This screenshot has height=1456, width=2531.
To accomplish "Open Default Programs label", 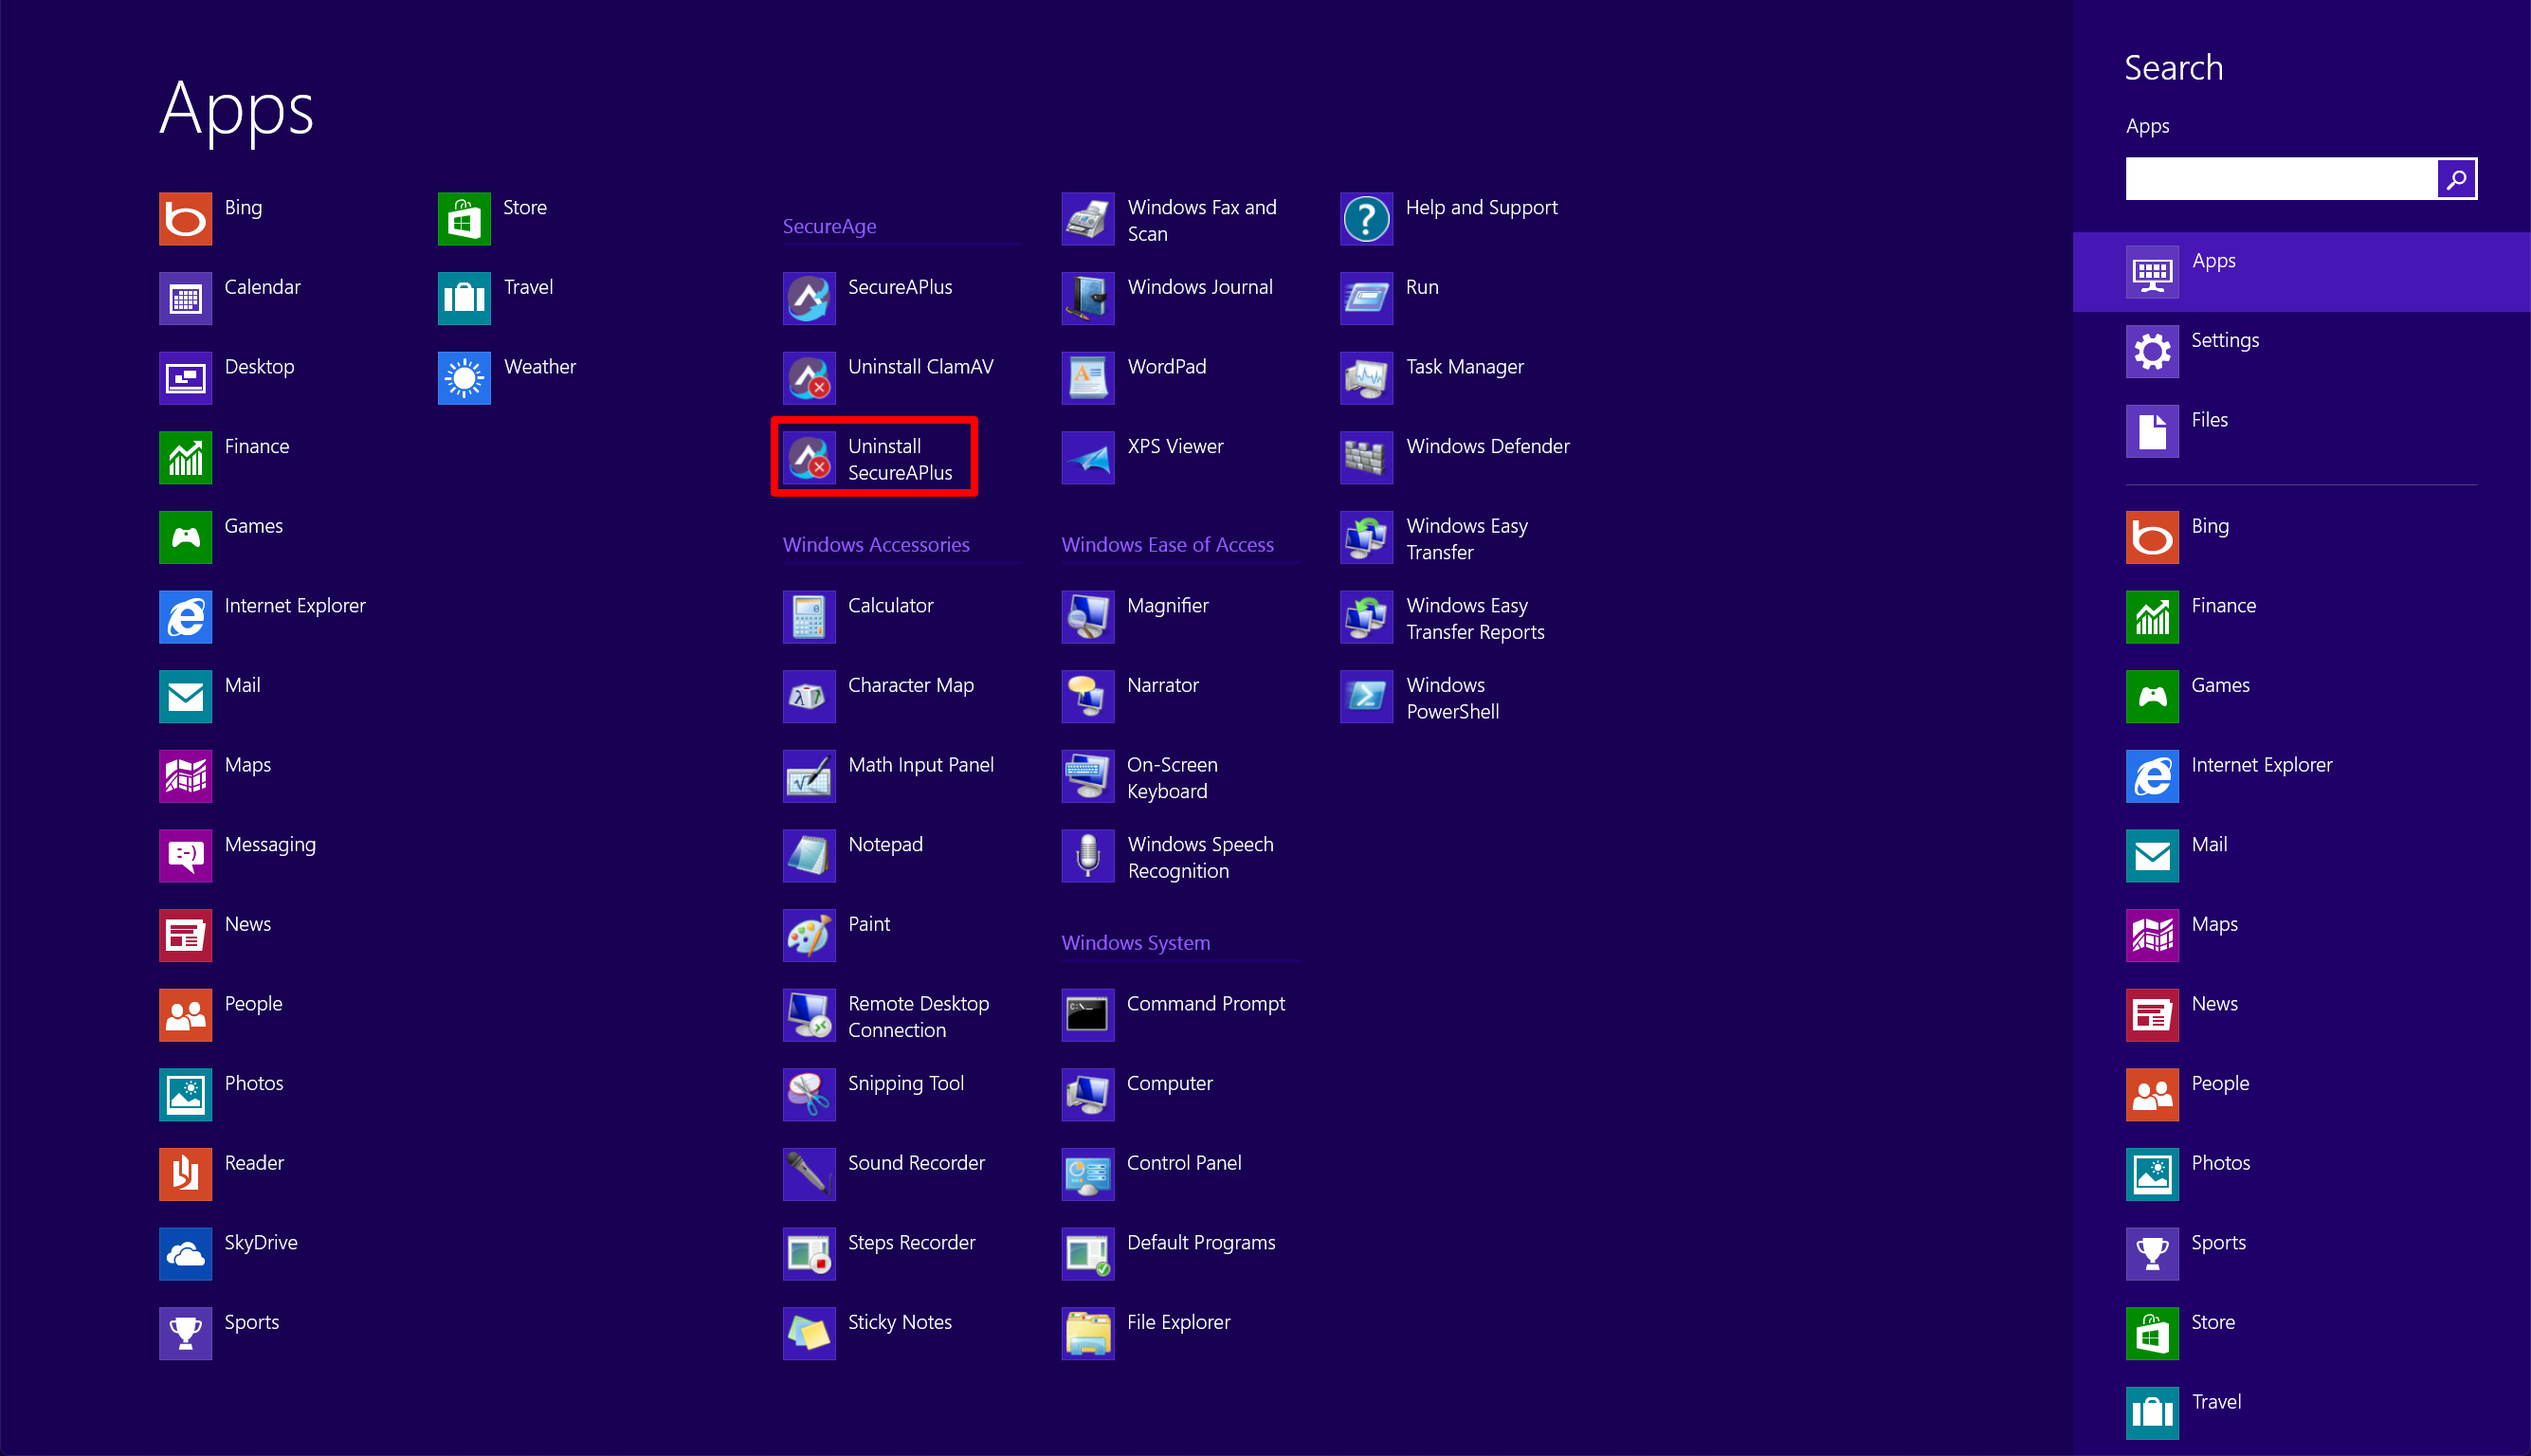I will coord(1201,1242).
